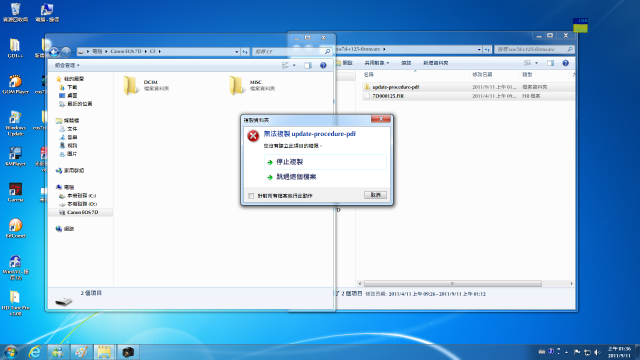Click the horizontal scrollbar in firmware window
This screenshot has height=360, width=640.
pyautogui.click(x=452, y=283)
